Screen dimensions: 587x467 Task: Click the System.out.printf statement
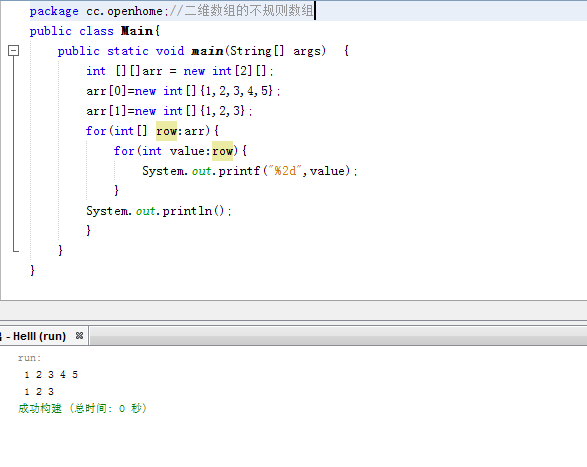click(x=250, y=171)
